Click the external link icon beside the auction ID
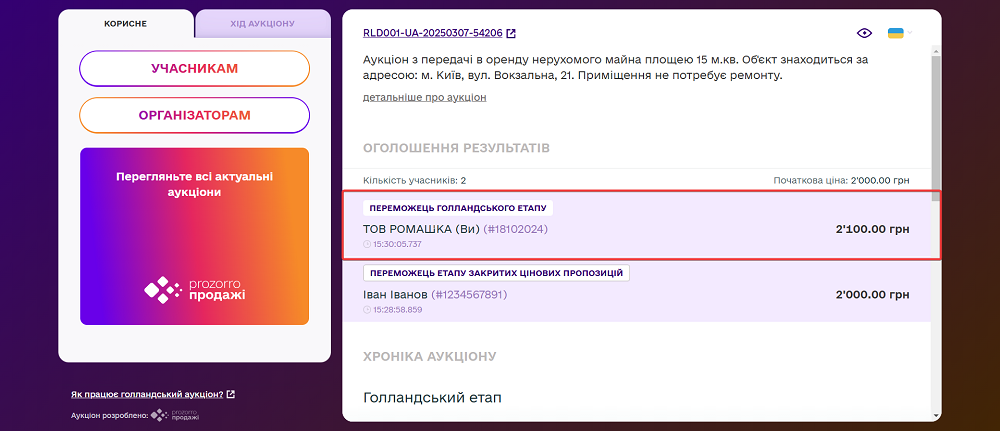This screenshot has height=431, width=1000. (x=511, y=33)
